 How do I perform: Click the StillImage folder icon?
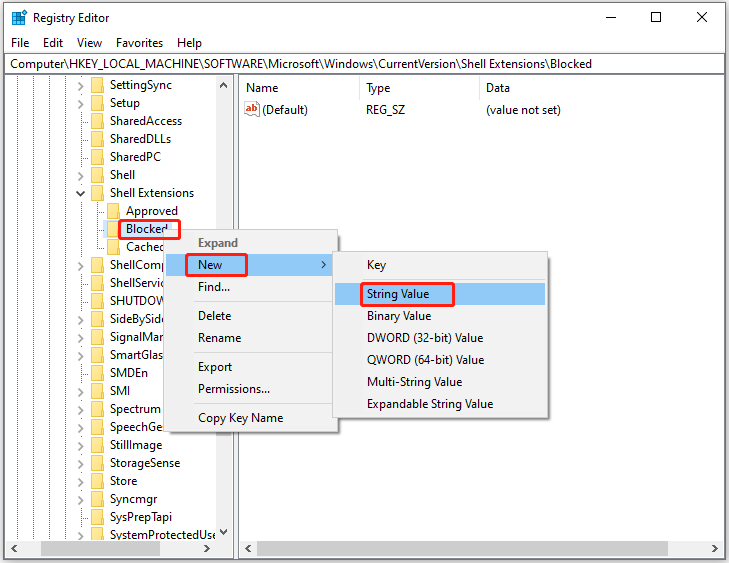[98, 445]
